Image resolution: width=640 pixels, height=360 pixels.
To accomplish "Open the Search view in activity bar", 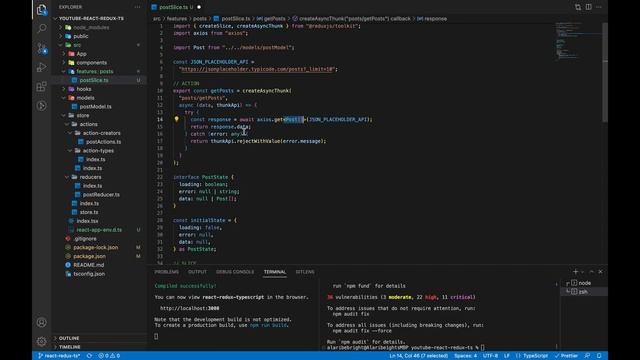I will coord(42,28).
